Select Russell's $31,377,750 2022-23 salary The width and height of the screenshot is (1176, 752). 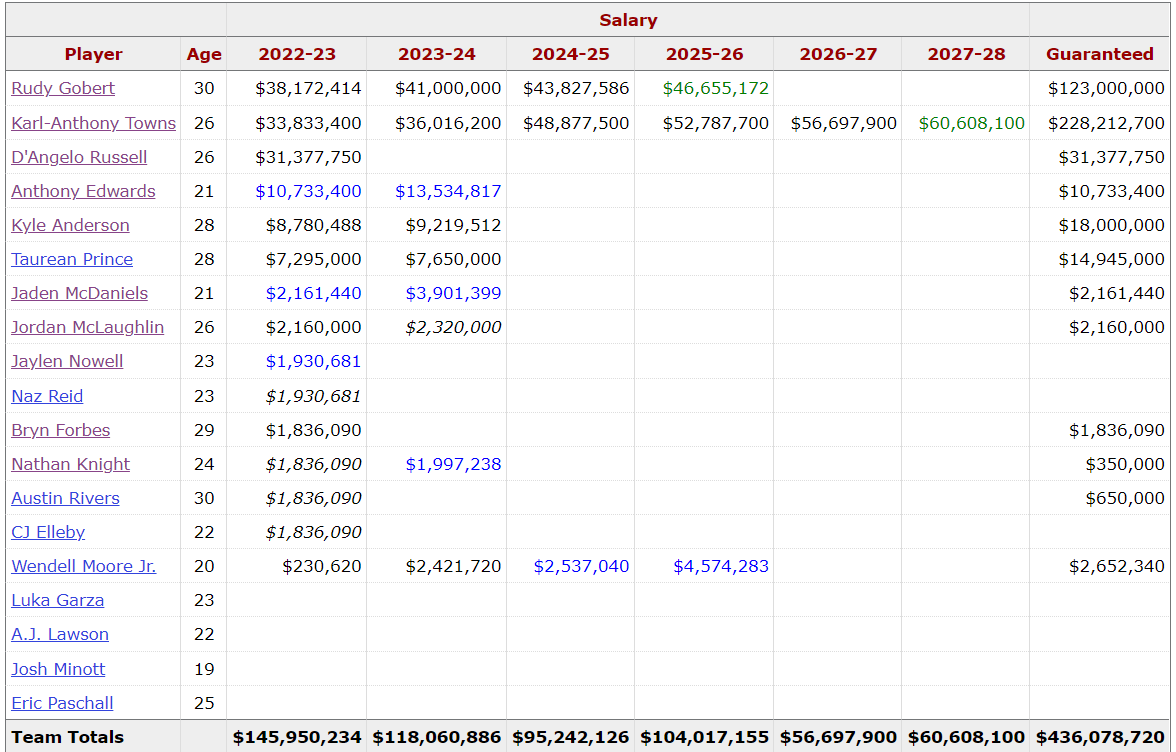[308, 157]
